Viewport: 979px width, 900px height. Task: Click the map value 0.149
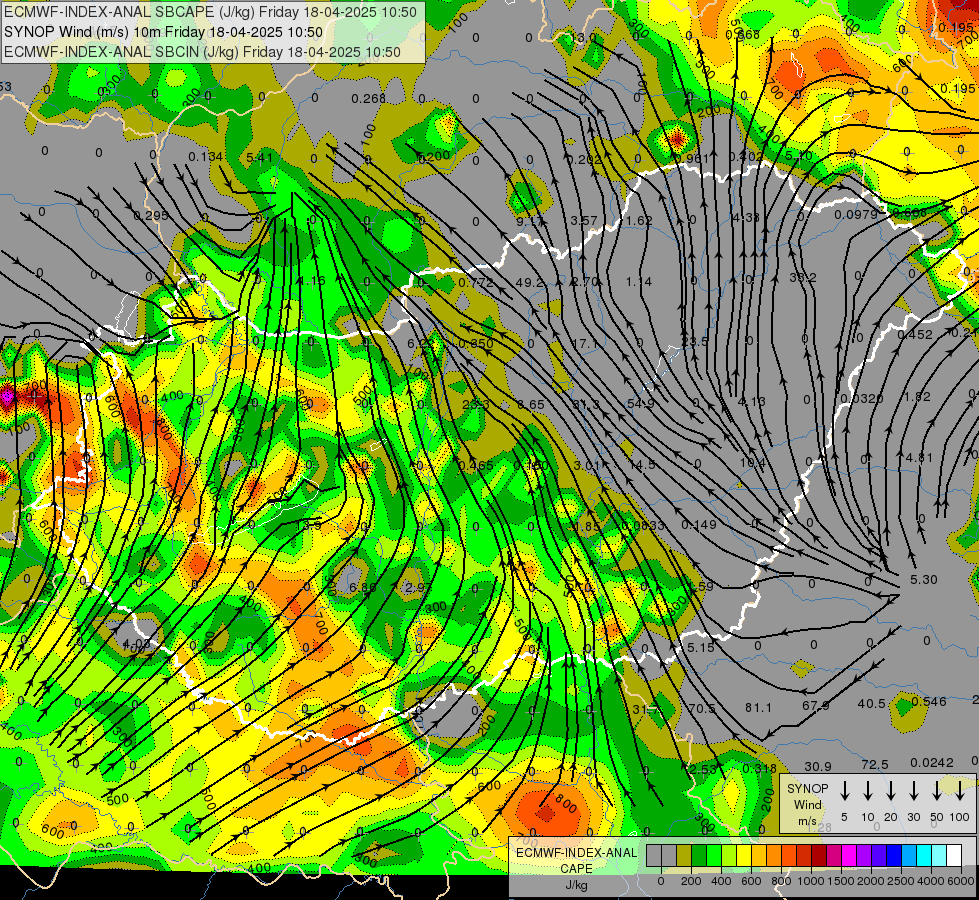click(699, 525)
